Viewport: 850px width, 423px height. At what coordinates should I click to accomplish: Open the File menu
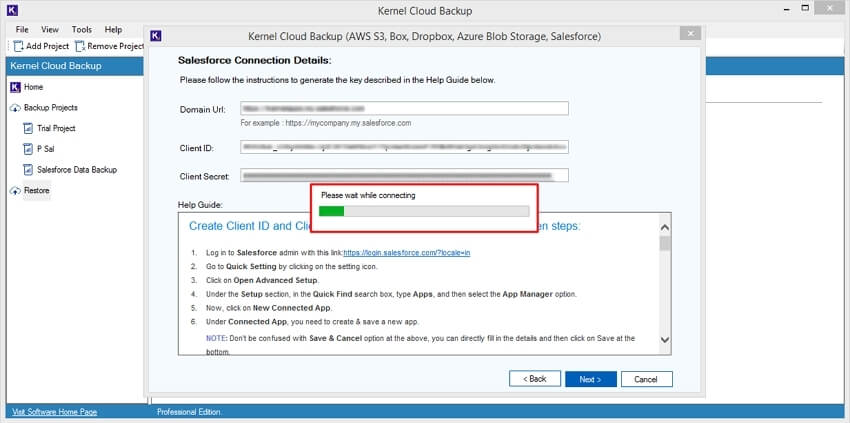pos(22,29)
